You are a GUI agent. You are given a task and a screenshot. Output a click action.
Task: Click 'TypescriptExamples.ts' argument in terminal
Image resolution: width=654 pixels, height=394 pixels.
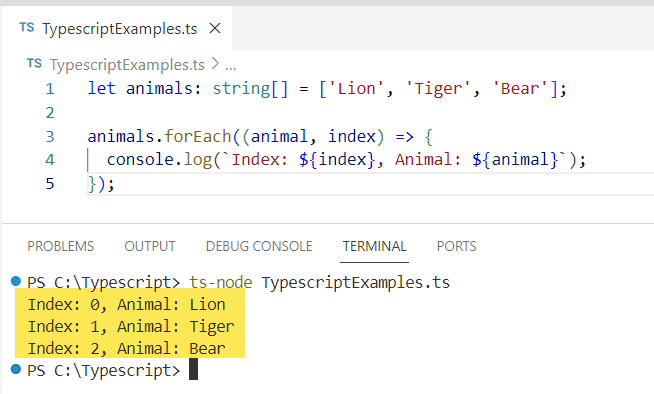[356, 283]
